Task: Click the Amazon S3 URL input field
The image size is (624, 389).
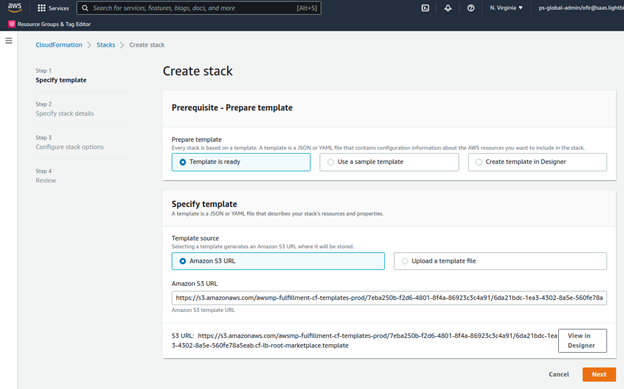Action: (x=389, y=298)
